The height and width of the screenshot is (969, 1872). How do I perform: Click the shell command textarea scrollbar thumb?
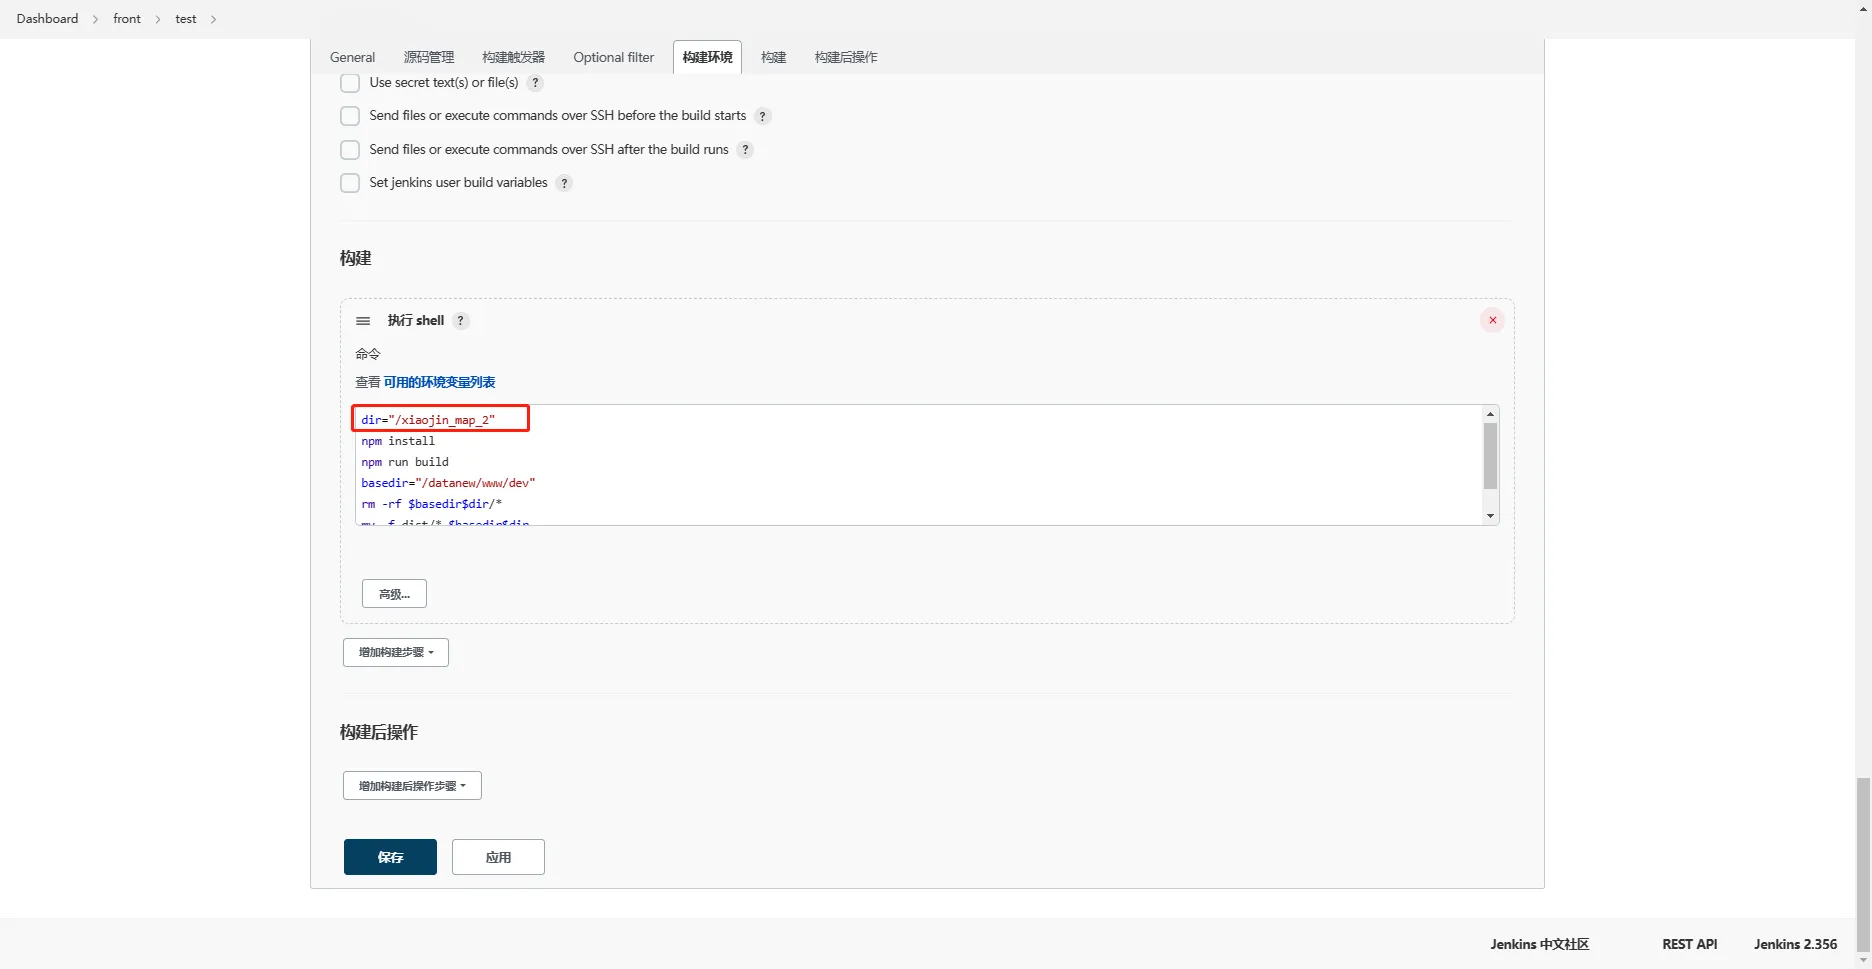(1490, 456)
